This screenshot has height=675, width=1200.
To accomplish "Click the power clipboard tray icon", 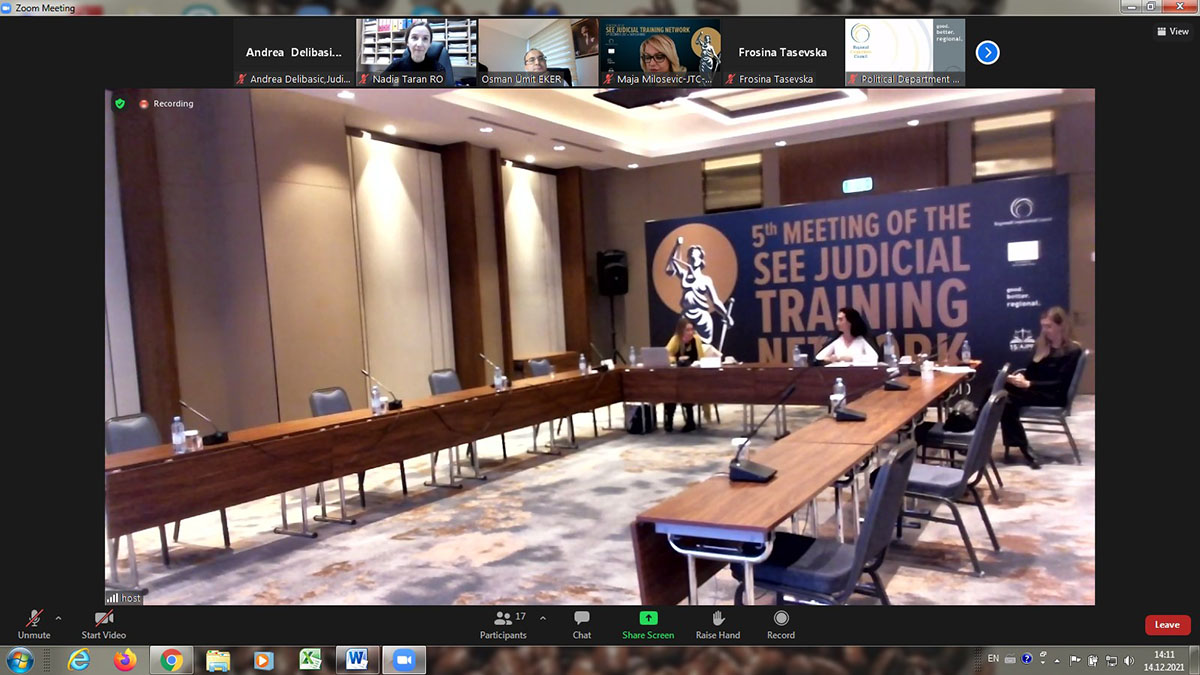I will pos(1093,660).
